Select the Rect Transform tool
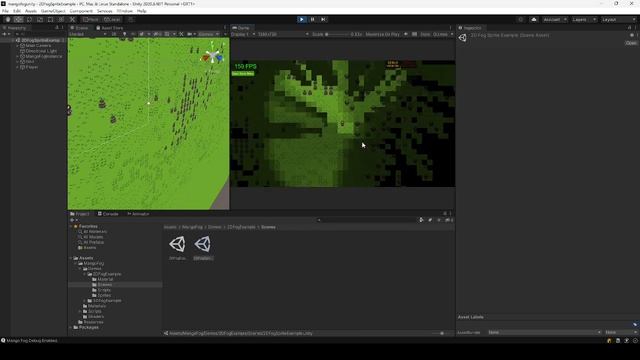 click(50, 19)
